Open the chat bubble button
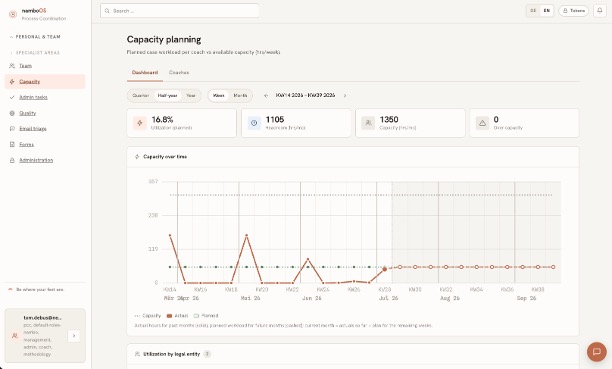This screenshot has width=612, height=369. (x=597, y=351)
